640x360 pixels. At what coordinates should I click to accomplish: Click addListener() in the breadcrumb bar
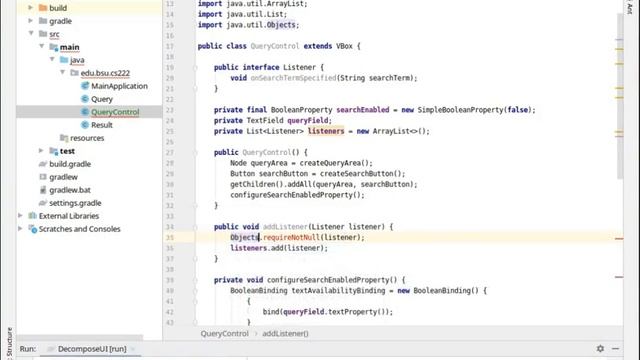285,333
